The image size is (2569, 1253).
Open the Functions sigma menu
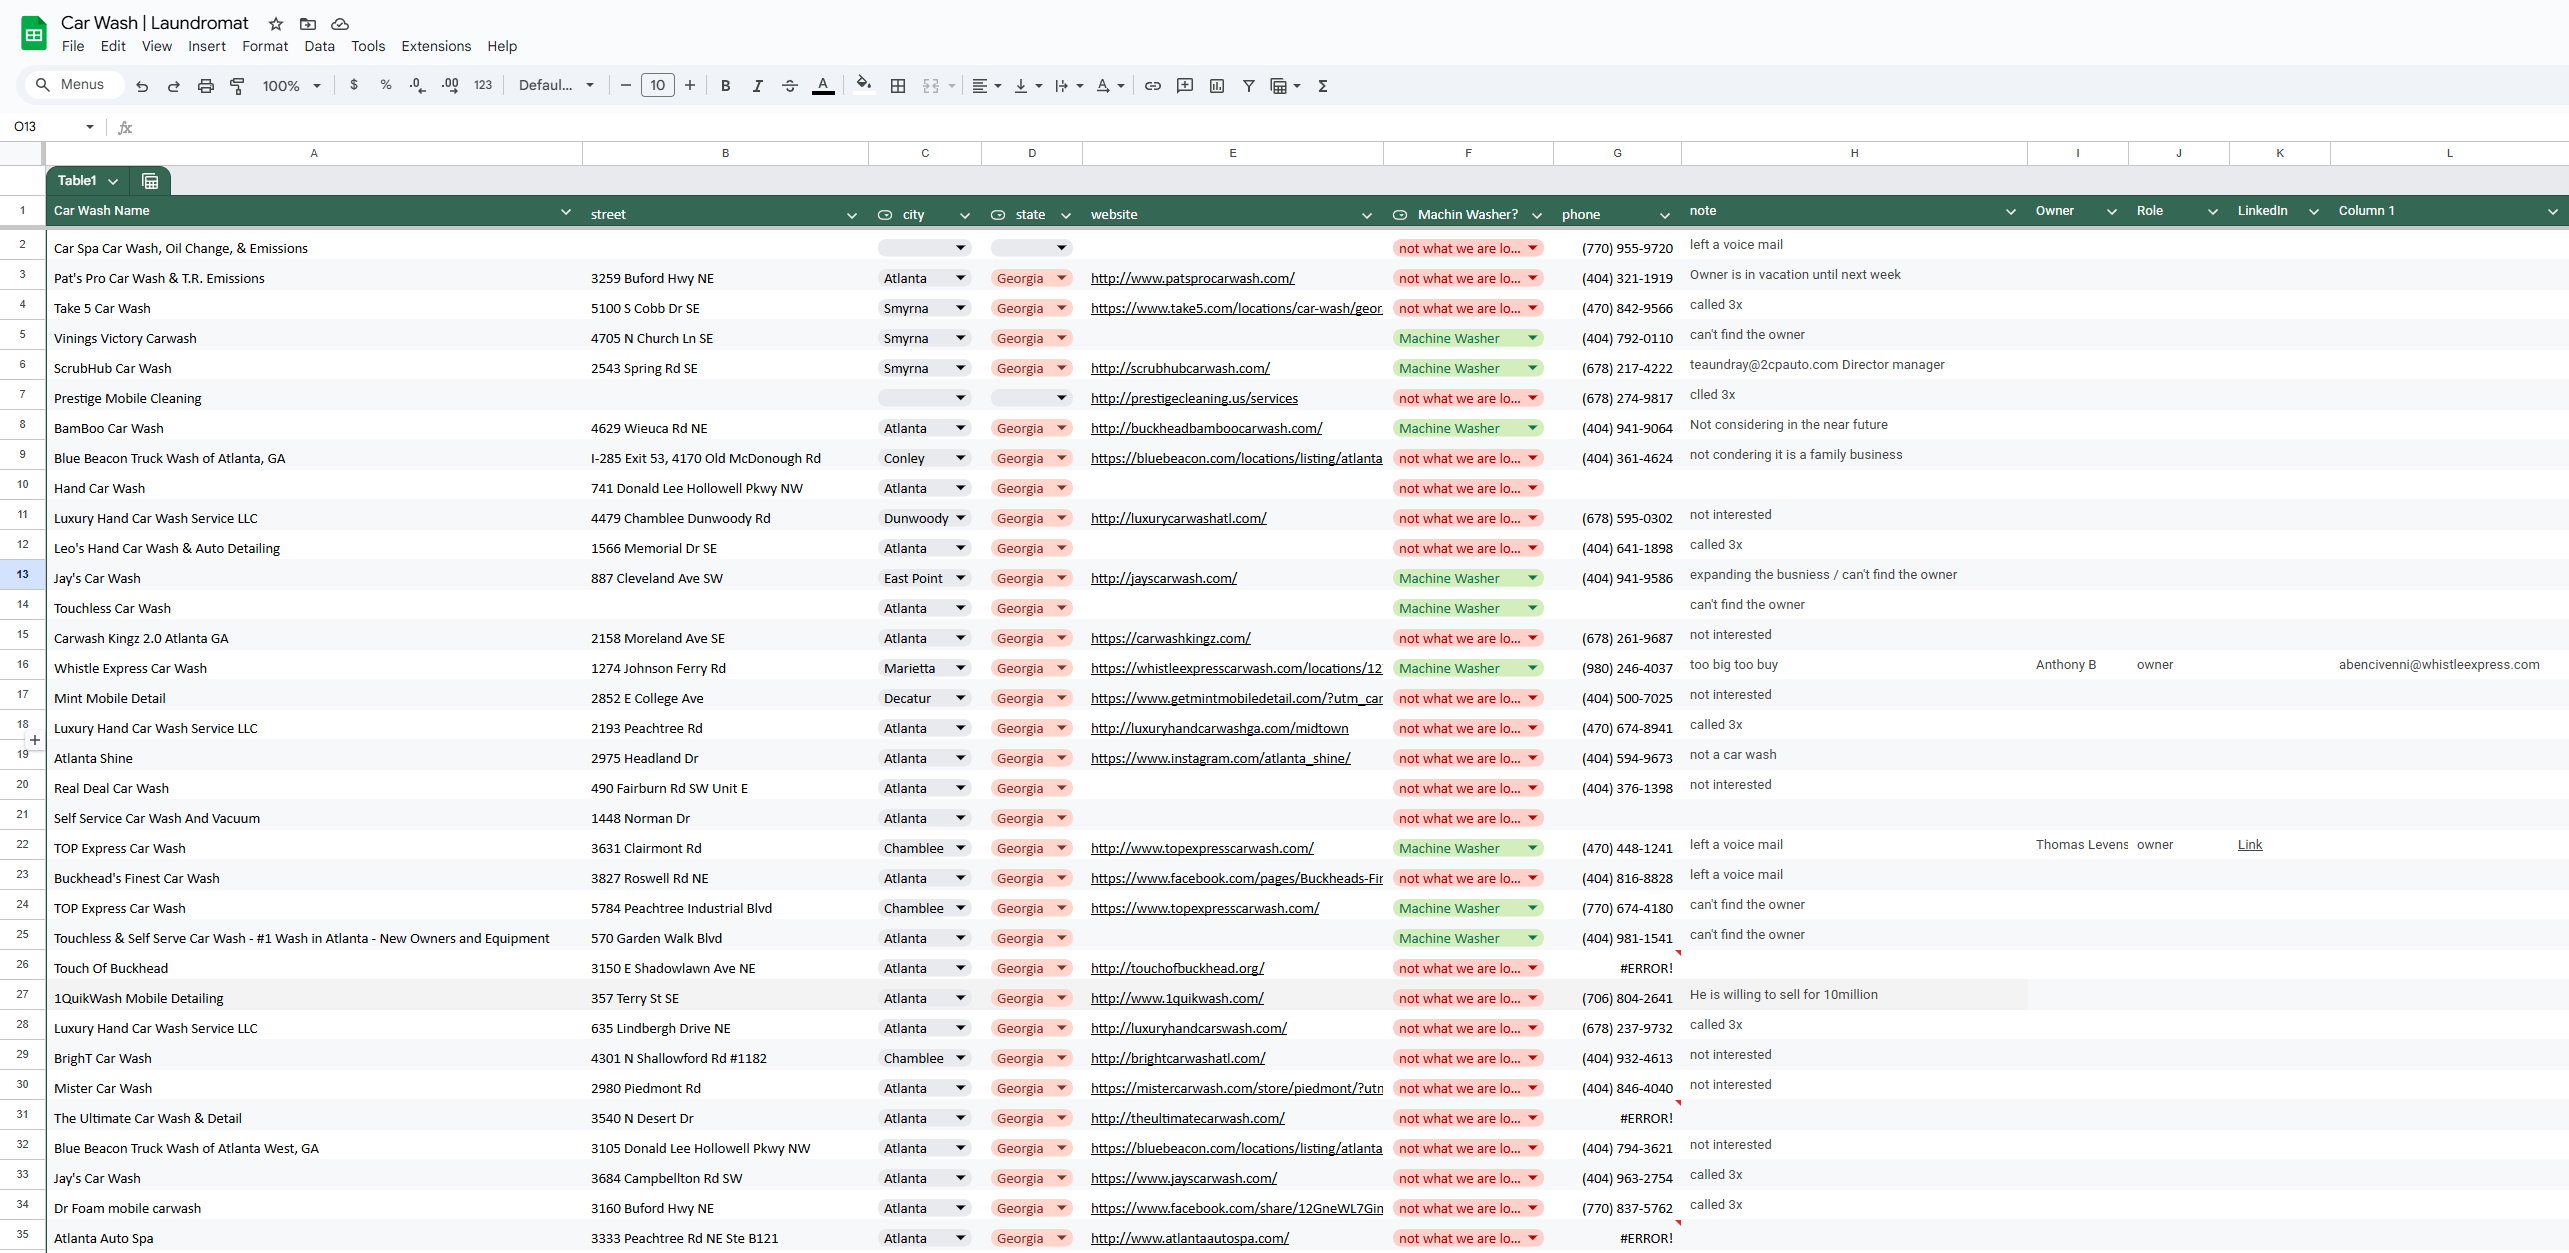click(1323, 86)
